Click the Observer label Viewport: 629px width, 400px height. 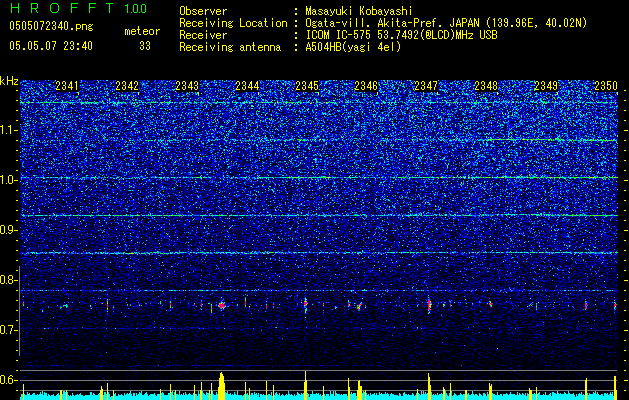[203, 11]
